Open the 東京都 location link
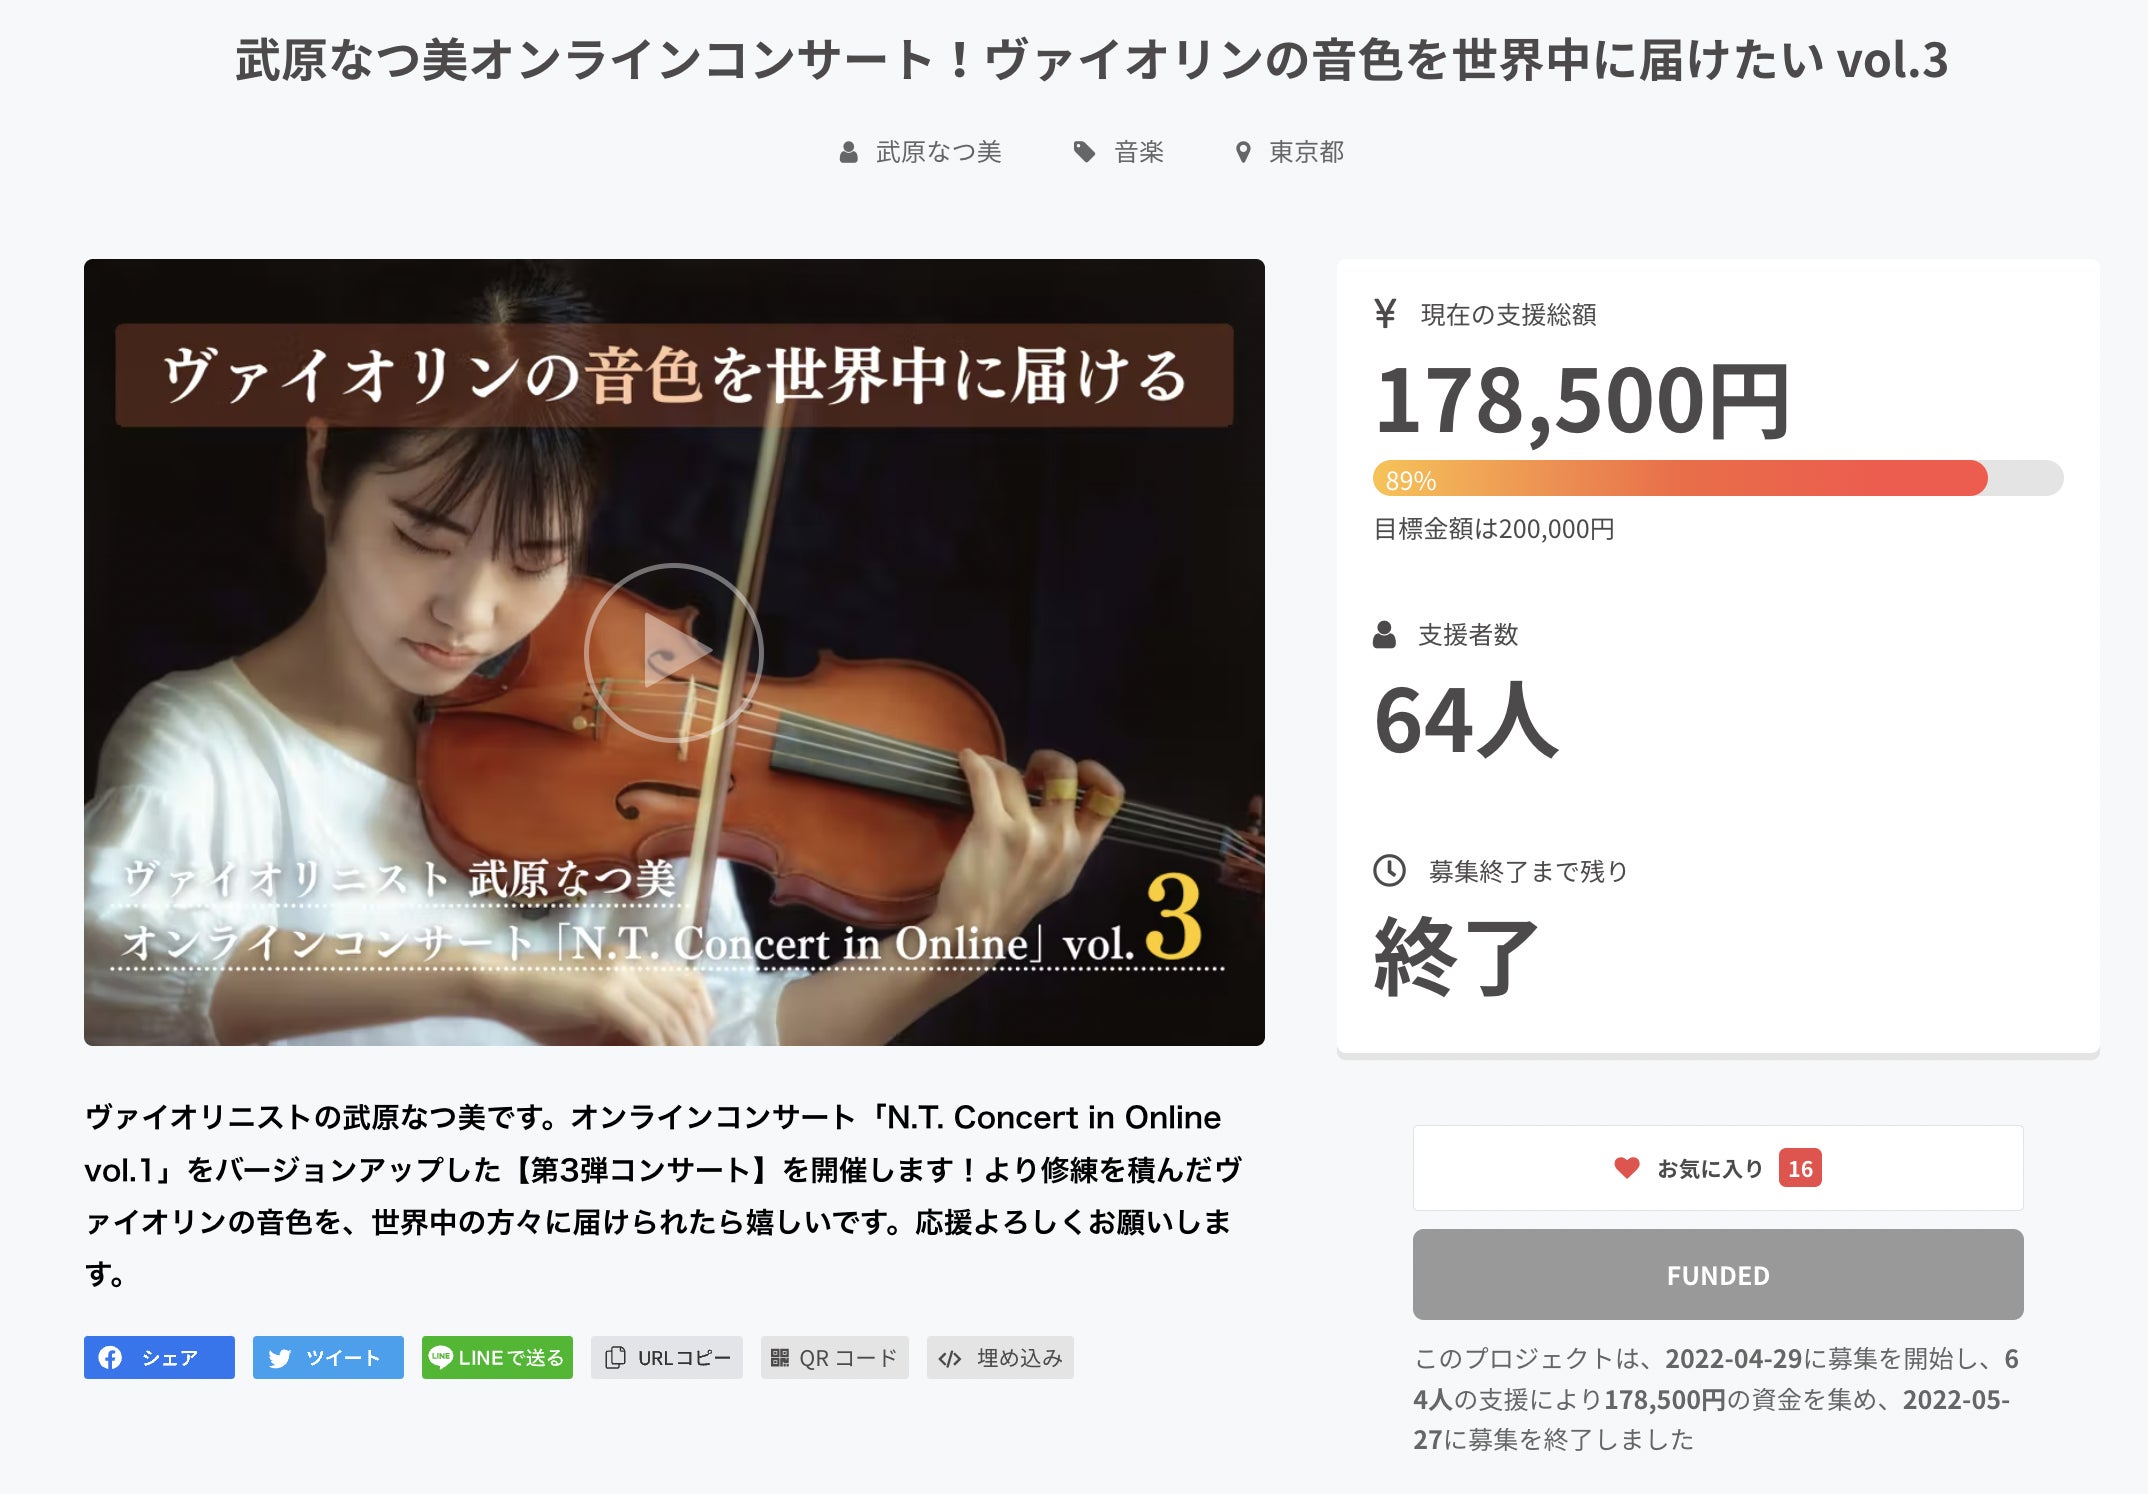This screenshot has width=2148, height=1494. 1306,152
